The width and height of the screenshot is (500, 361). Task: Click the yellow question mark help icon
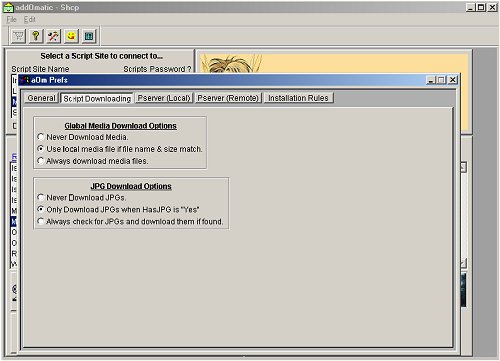pos(36,36)
